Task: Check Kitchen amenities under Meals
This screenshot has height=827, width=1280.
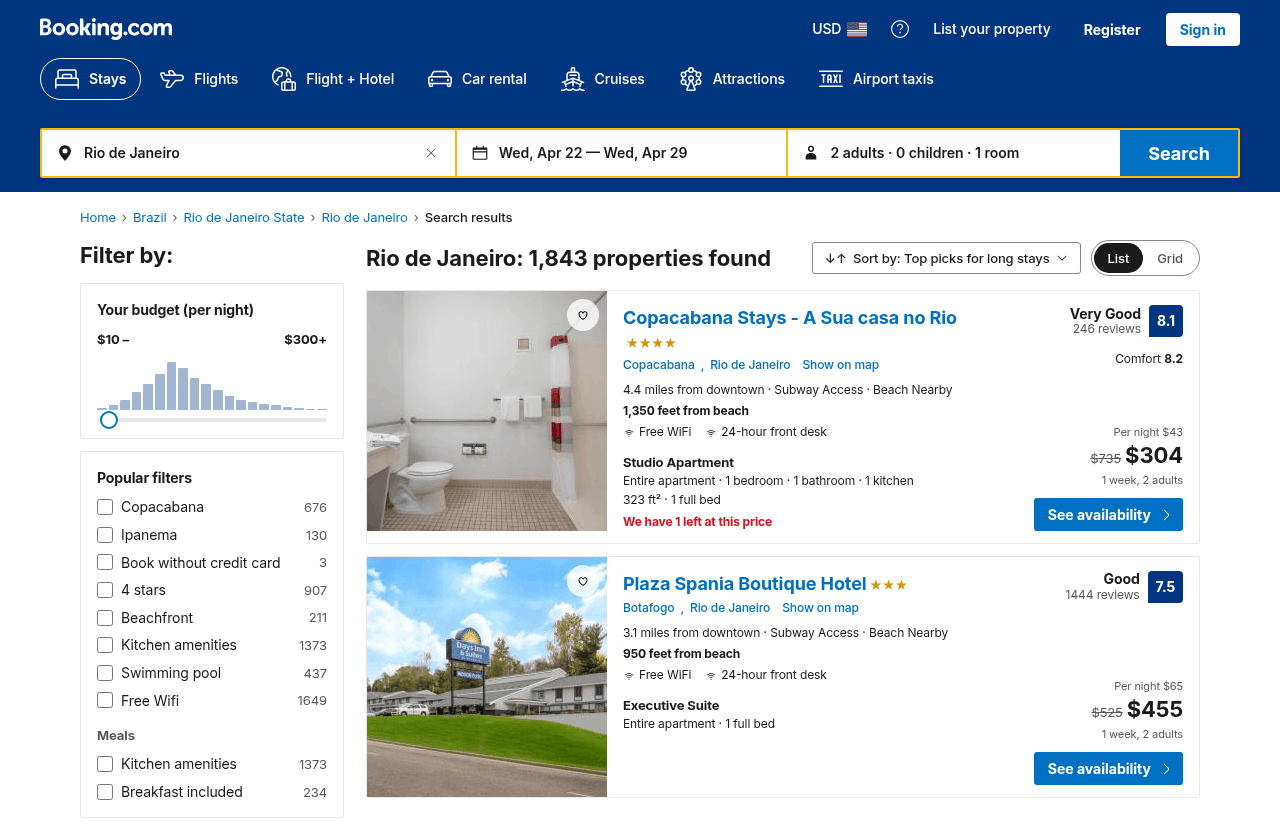Action: pos(105,764)
